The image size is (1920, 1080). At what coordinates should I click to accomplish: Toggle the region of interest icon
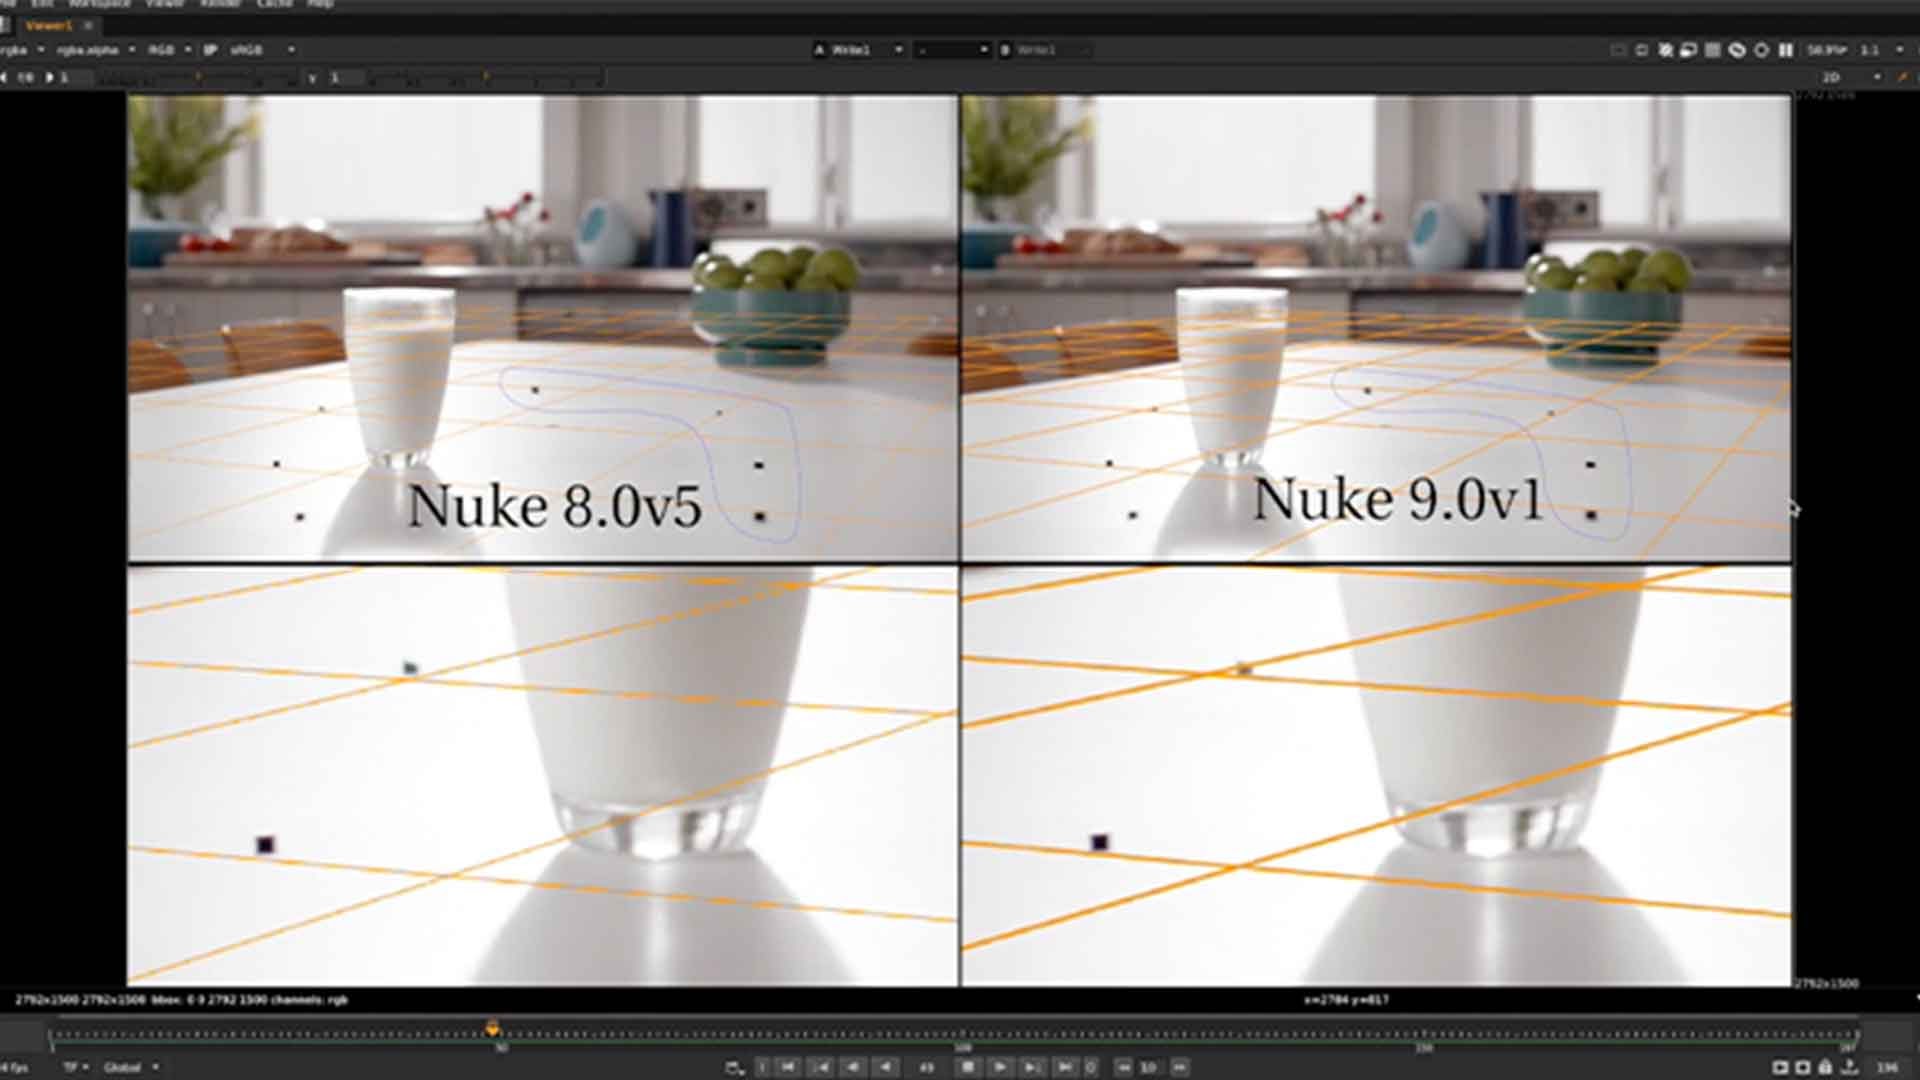click(x=1641, y=50)
